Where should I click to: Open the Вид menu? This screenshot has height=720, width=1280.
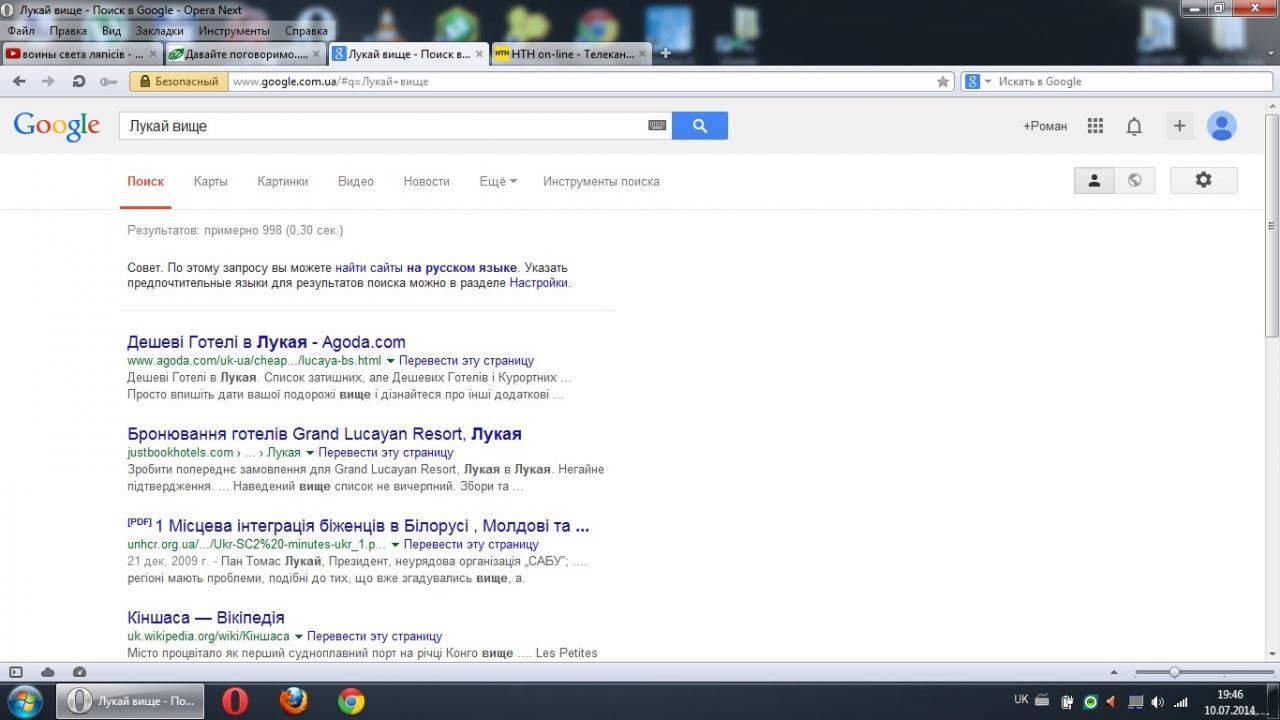pos(111,31)
